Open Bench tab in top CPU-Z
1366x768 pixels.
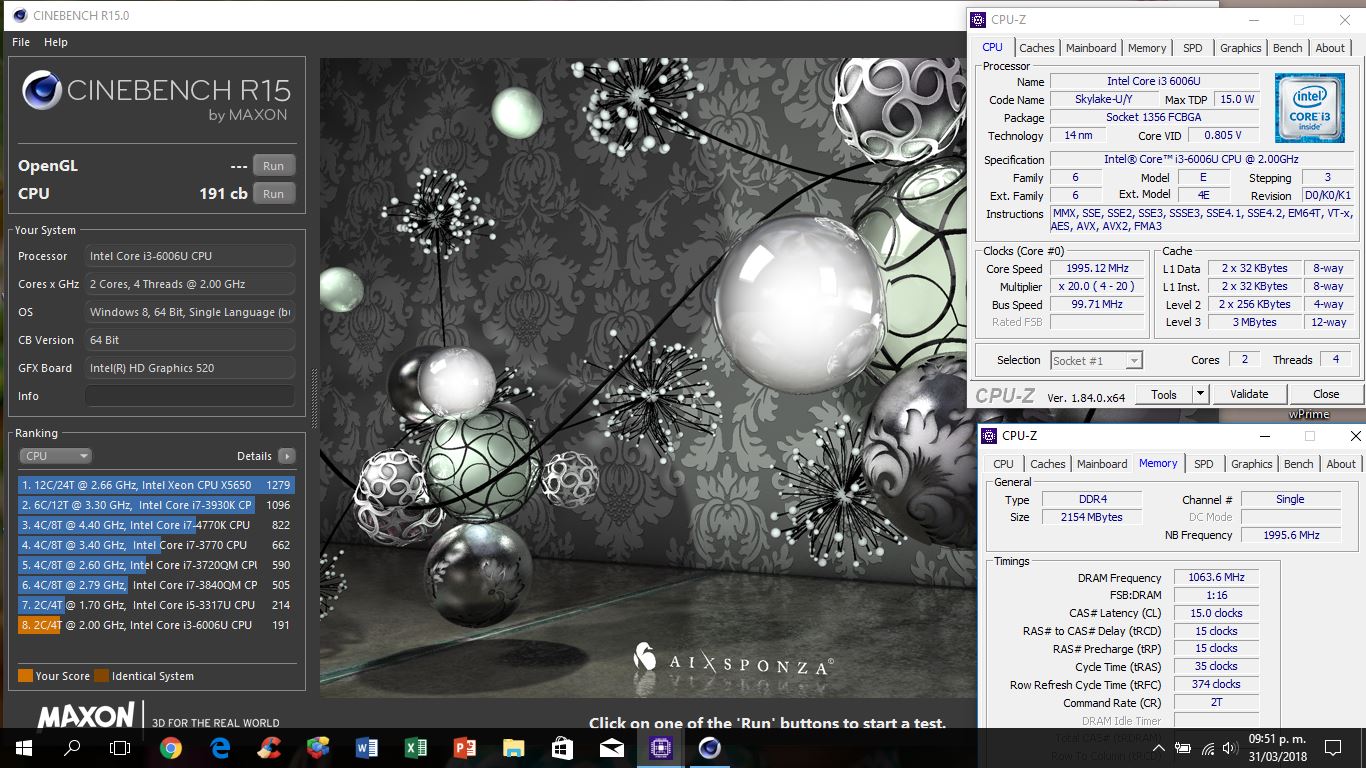click(1288, 48)
